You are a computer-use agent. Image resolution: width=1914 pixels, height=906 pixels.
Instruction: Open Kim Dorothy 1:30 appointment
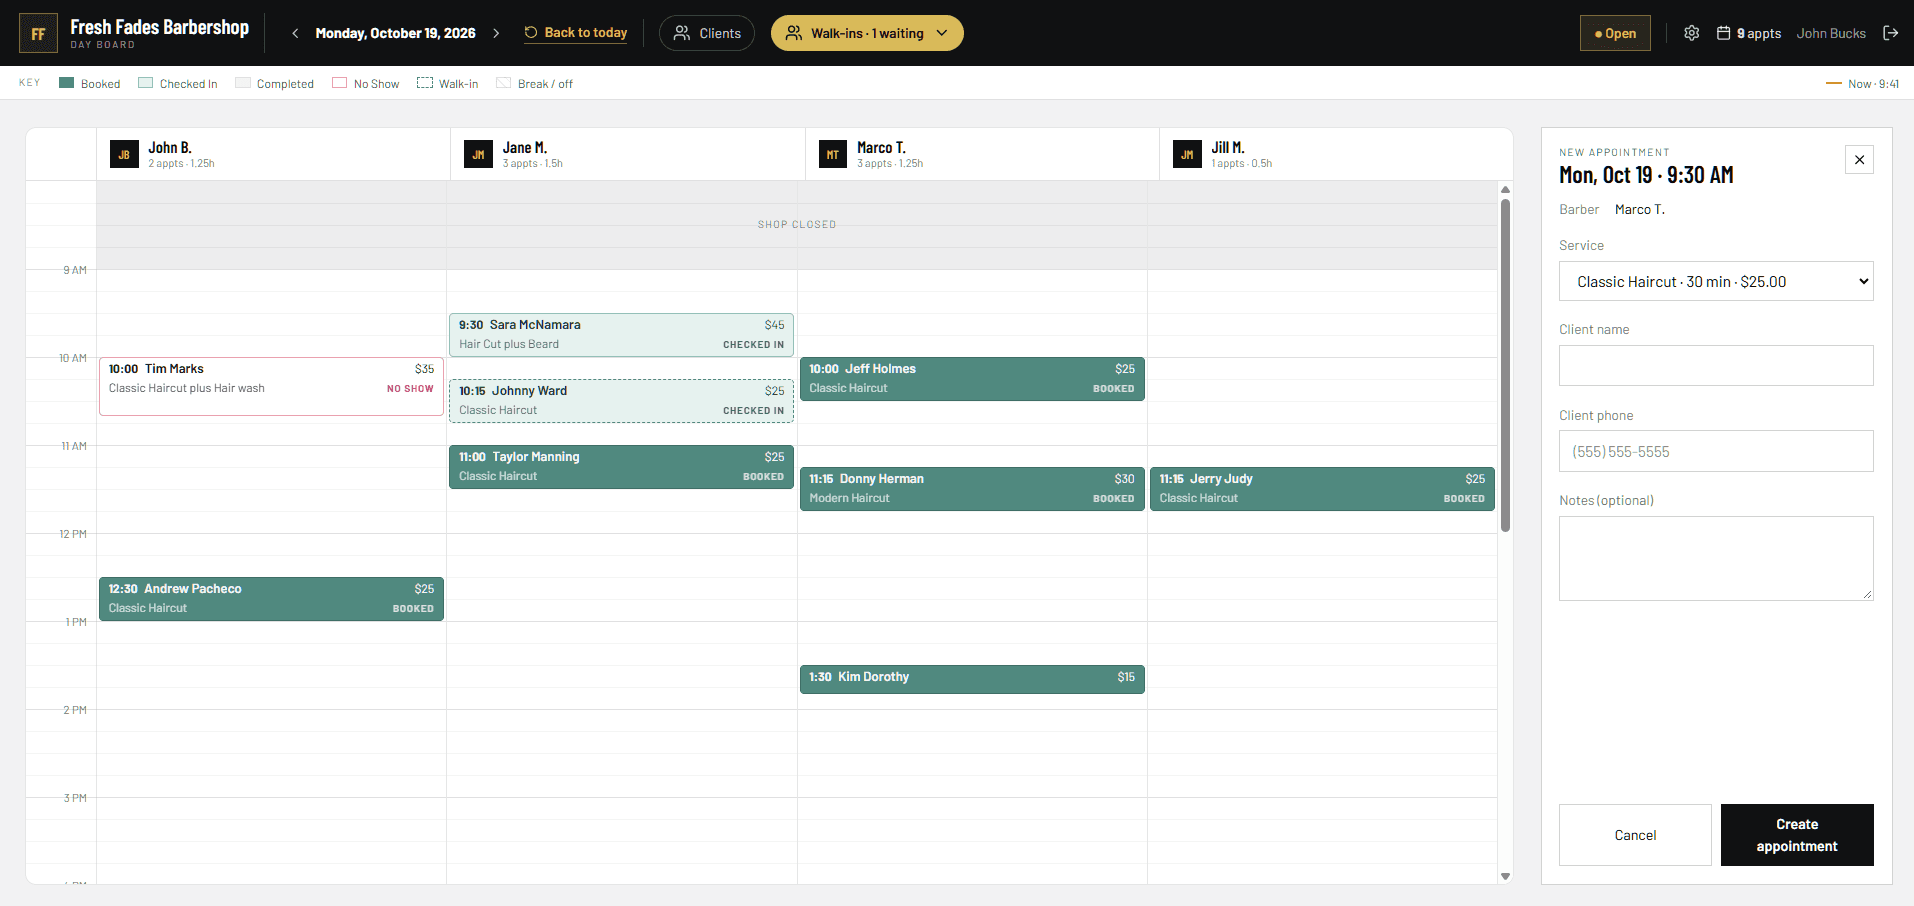click(x=972, y=679)
